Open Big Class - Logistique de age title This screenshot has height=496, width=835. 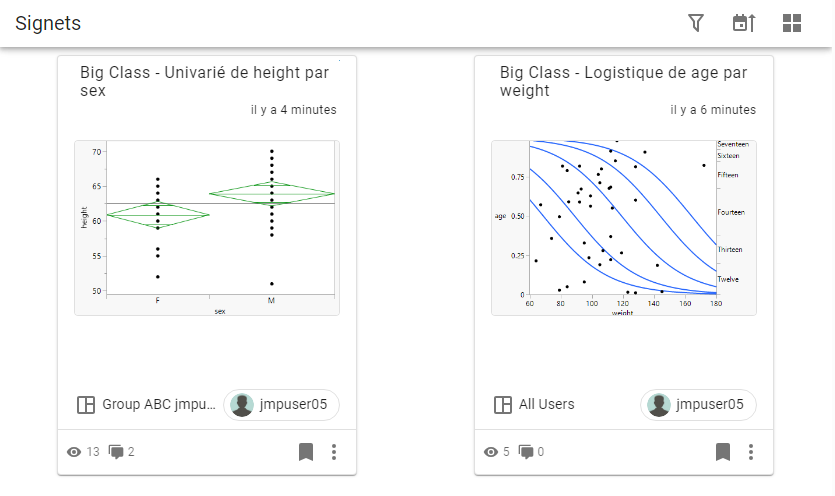(x=624, y=81)
